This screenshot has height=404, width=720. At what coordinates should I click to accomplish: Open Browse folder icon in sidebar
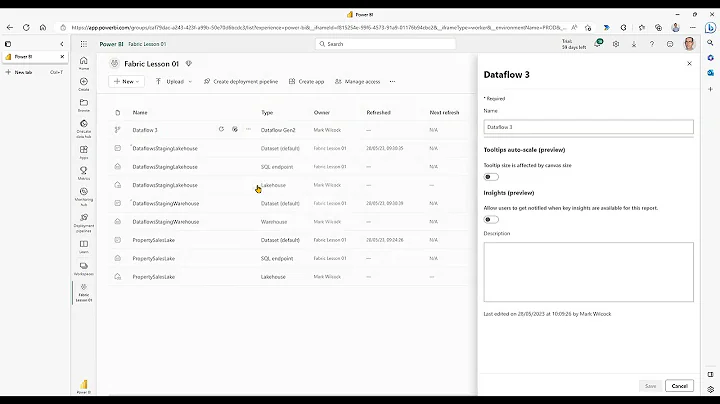click(84, 105)
